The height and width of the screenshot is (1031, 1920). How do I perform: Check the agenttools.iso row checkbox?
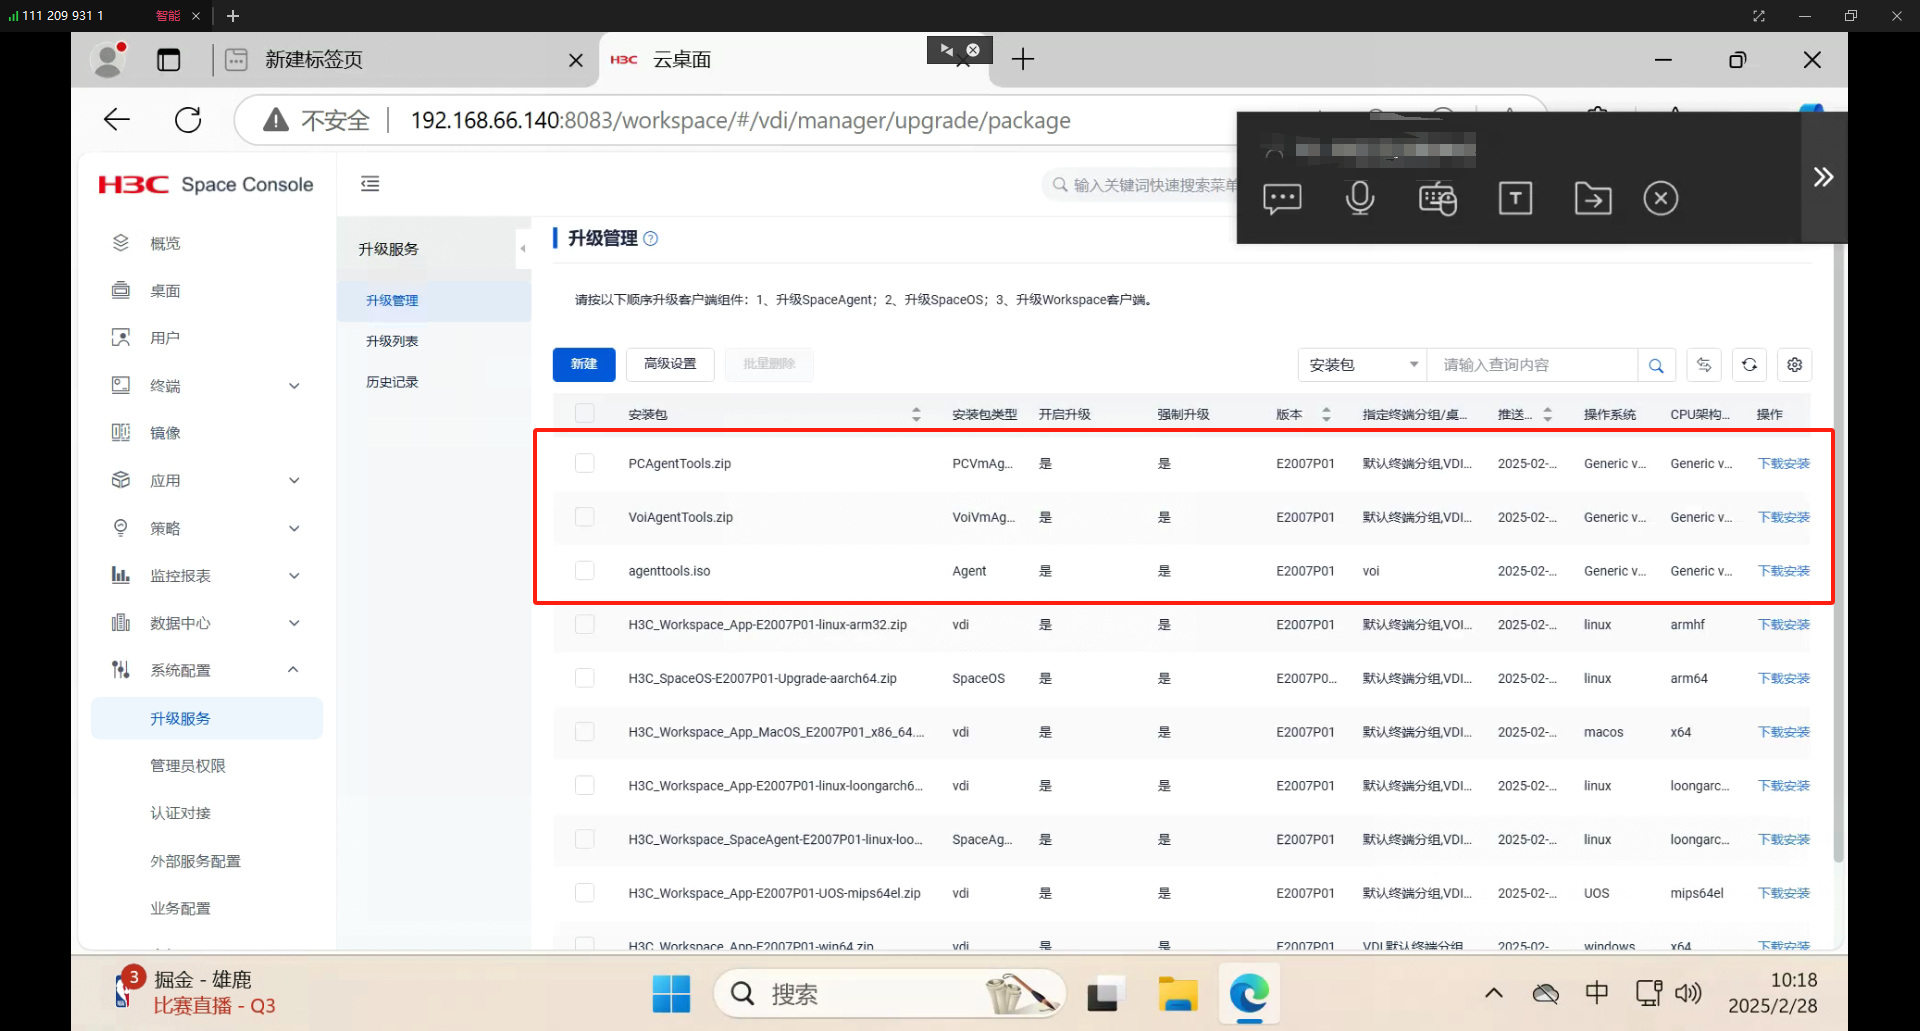pyautogui.click(x=585, y=570)
